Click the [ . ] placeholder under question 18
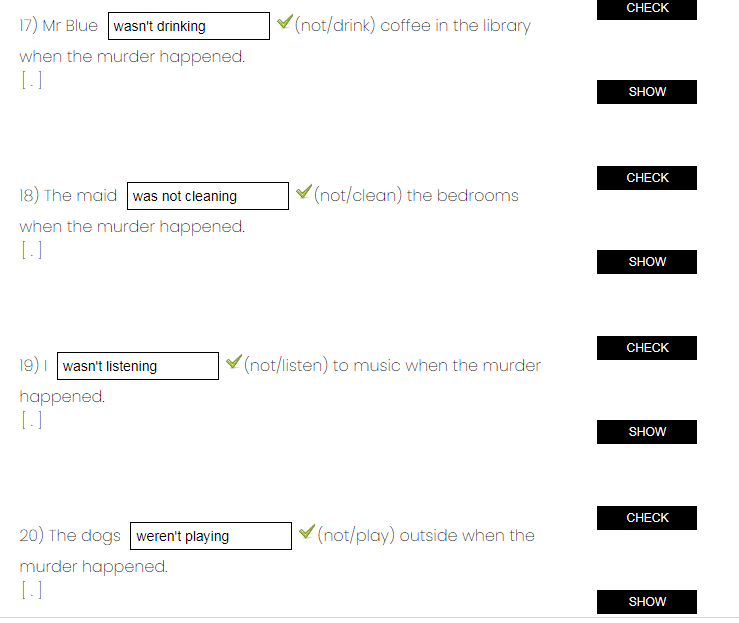The height and width of the screenshot is (623, 739). [32, 250]
